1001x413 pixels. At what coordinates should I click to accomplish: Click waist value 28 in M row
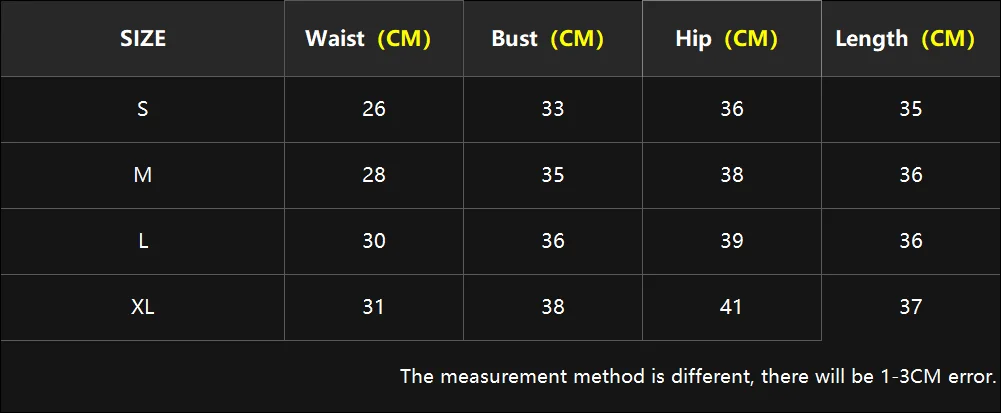[x=374, y=175]
